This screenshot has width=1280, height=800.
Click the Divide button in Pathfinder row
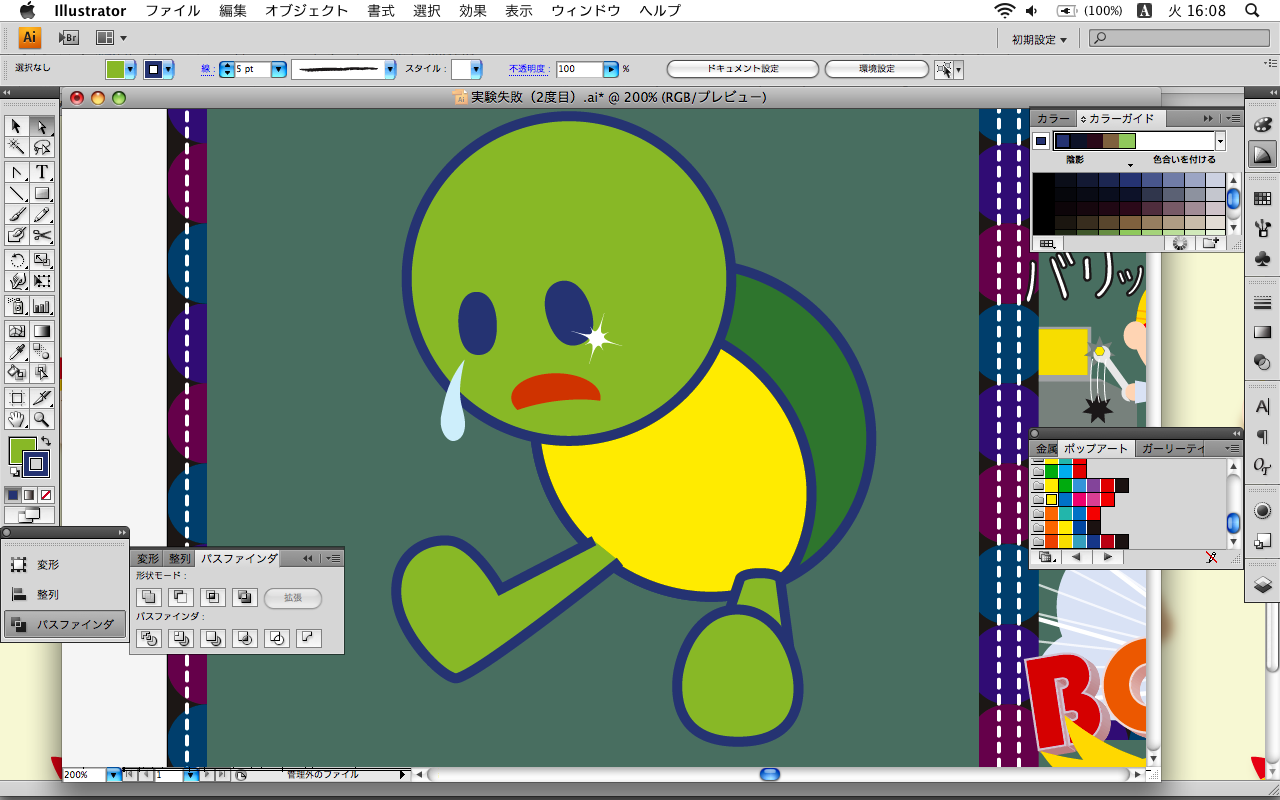[149, 637]
